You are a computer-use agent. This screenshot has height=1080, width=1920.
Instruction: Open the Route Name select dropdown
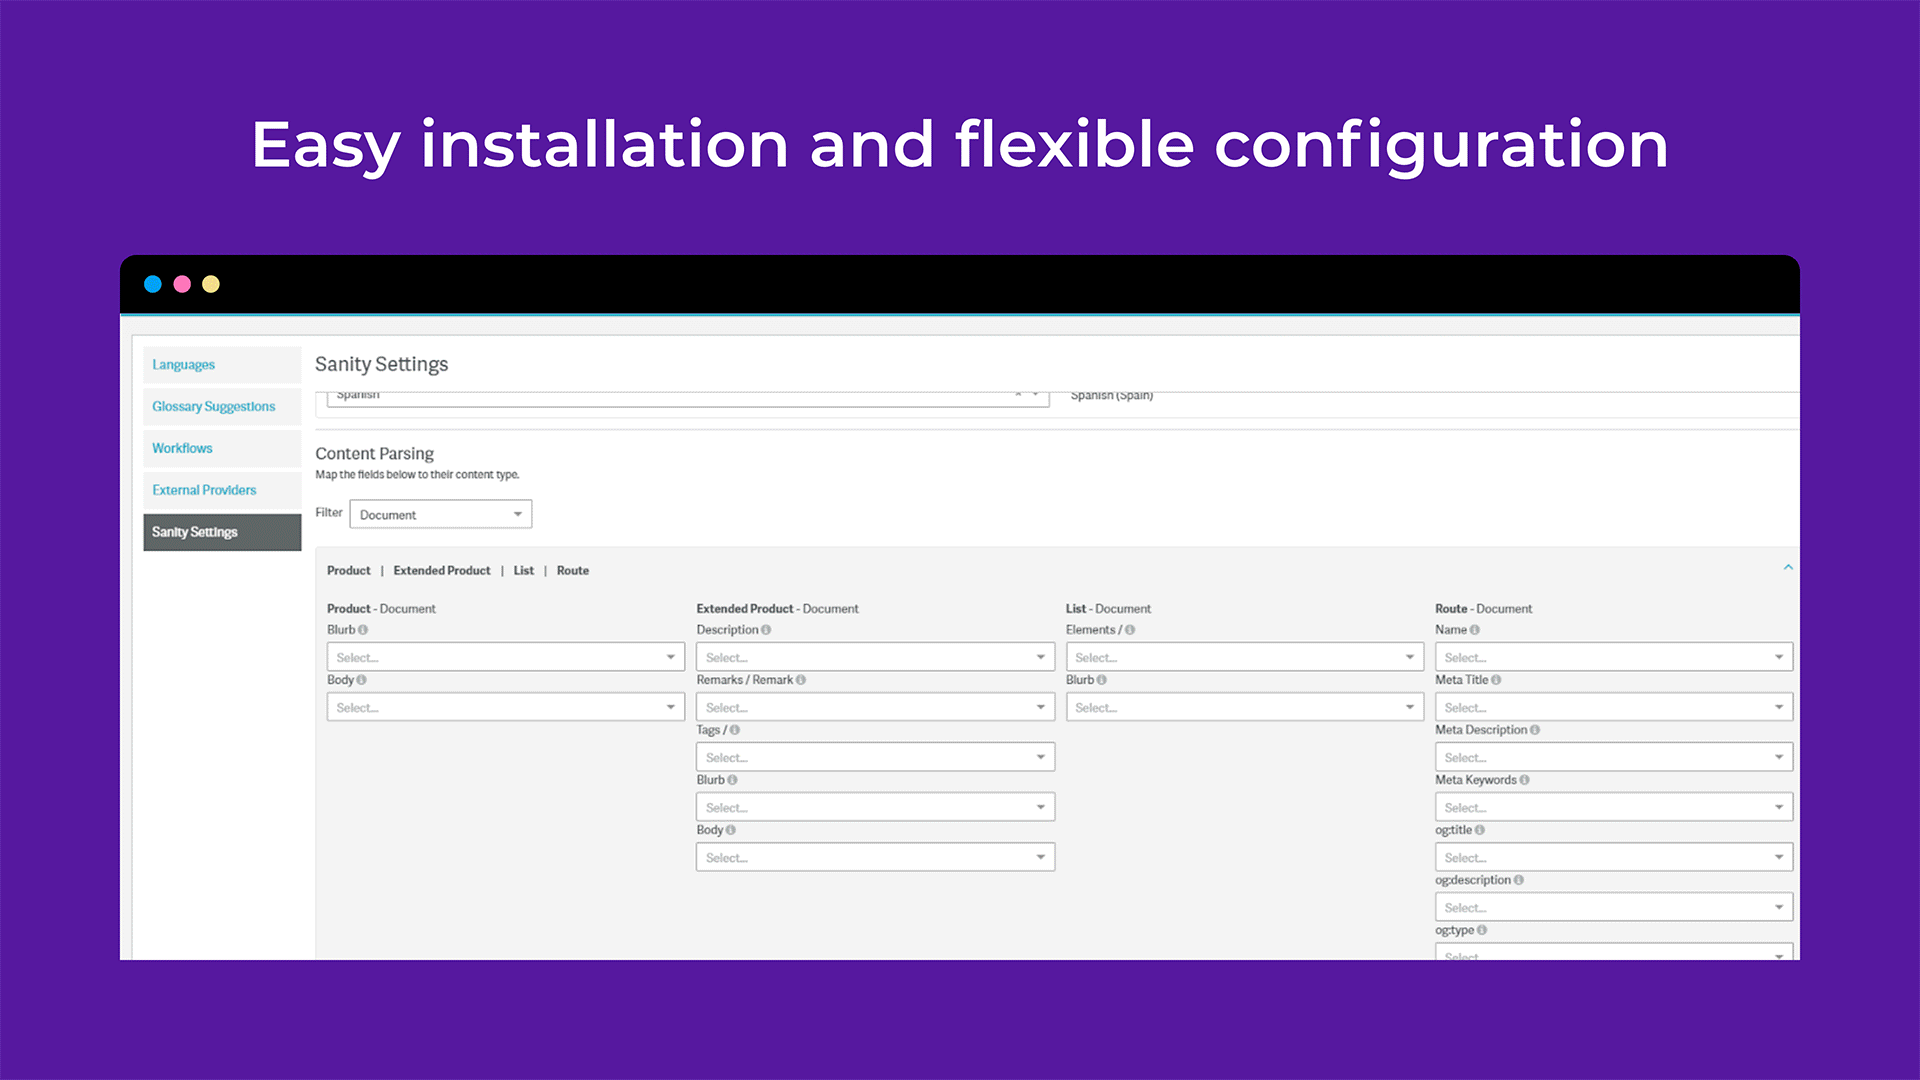(1614, 657)
